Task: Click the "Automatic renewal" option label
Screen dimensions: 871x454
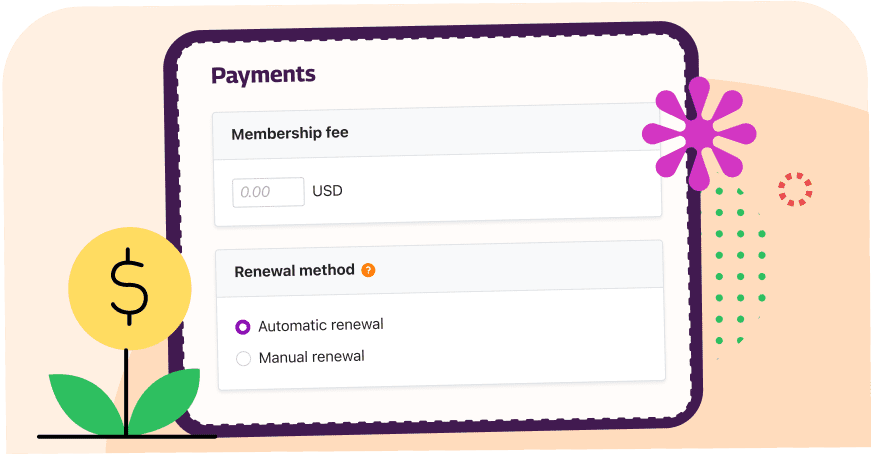Action: [x=320, y=325]
